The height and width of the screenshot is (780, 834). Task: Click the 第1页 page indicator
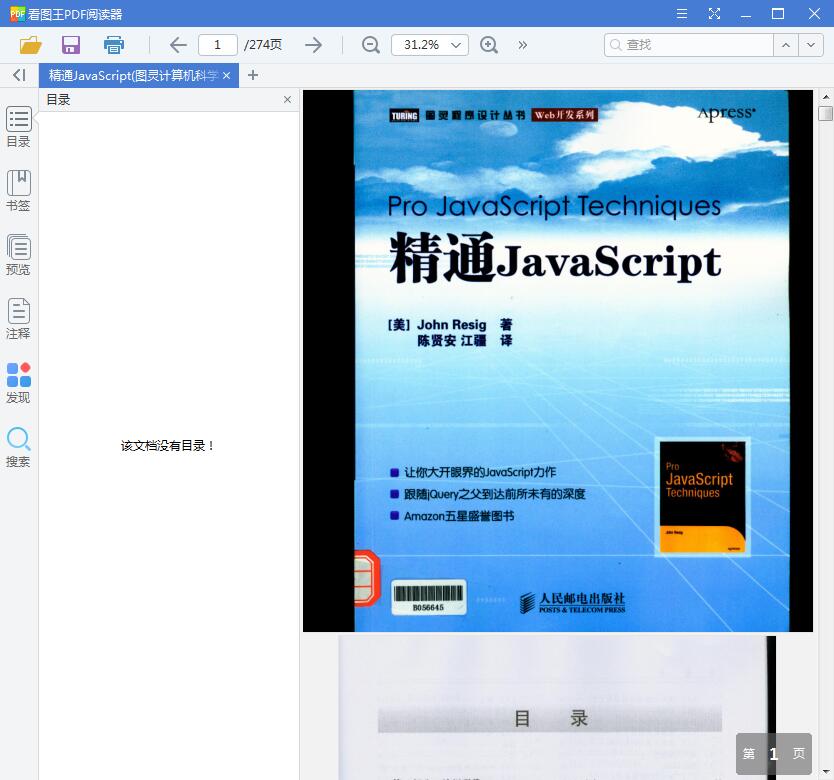click(773, 753)
